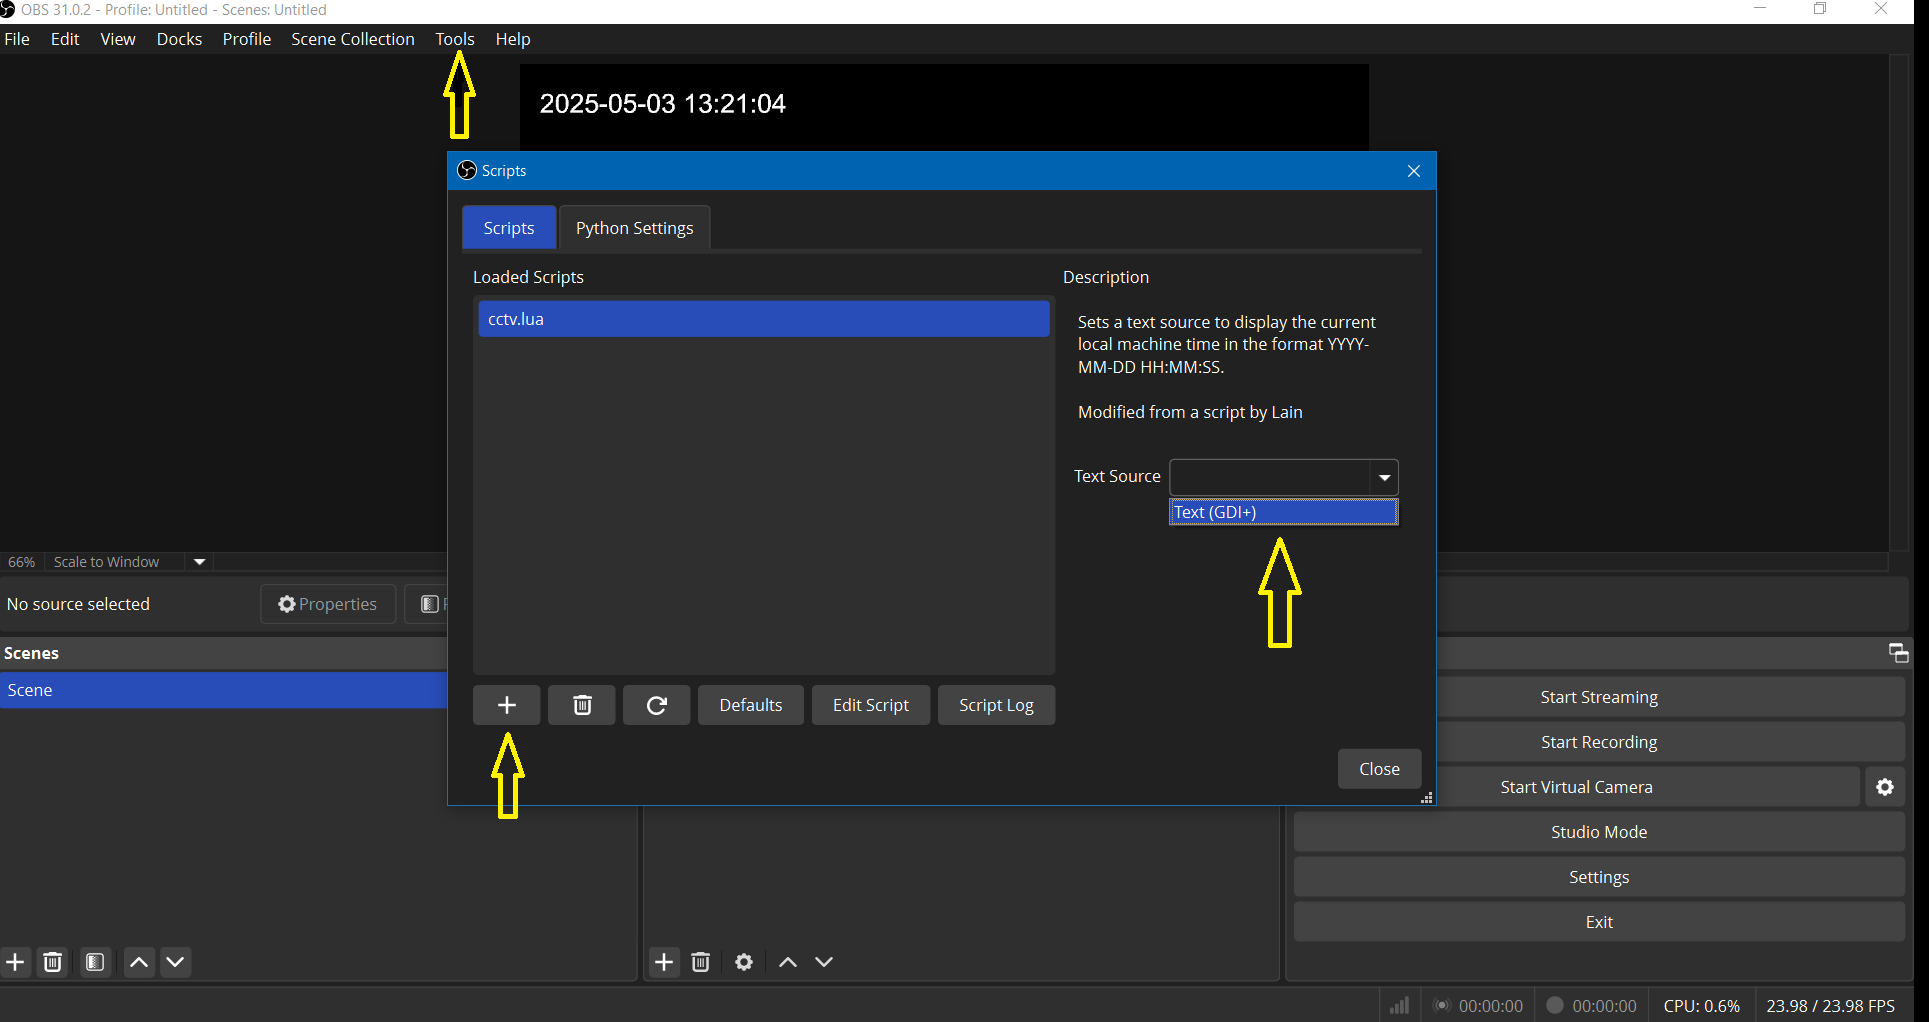Click the CPU usage status text
The image size is (1929, 1022).
click(x=1701, y=1006)
